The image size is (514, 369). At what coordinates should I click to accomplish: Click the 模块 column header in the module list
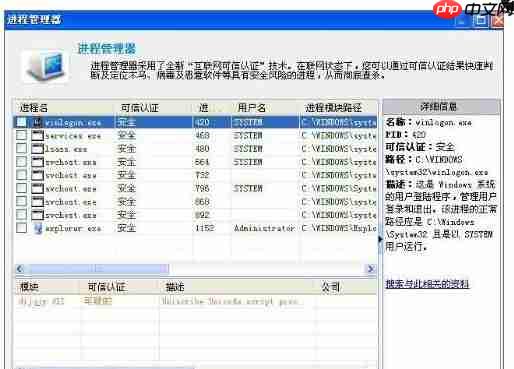pos(47,287)
